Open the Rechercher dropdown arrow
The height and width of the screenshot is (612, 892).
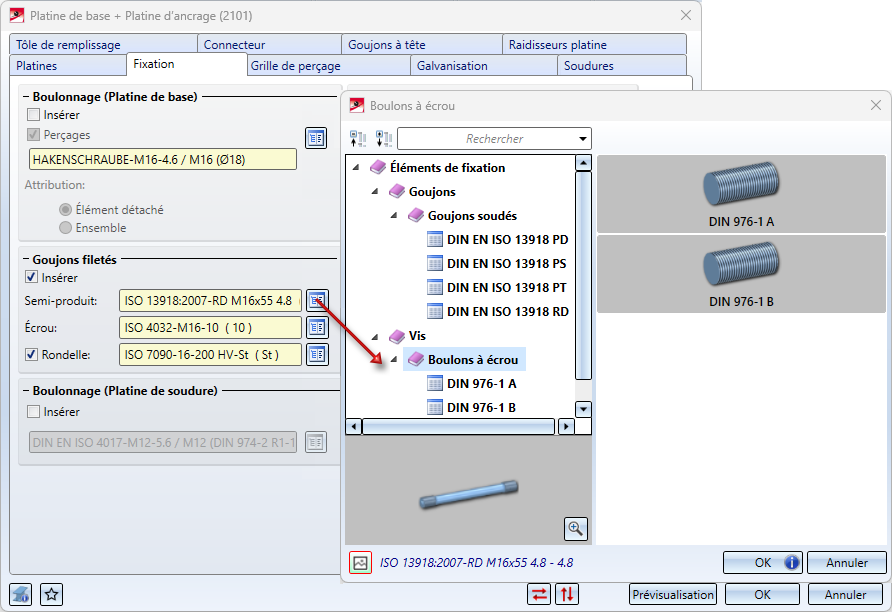pyautogui.click(x=583, y=139)
